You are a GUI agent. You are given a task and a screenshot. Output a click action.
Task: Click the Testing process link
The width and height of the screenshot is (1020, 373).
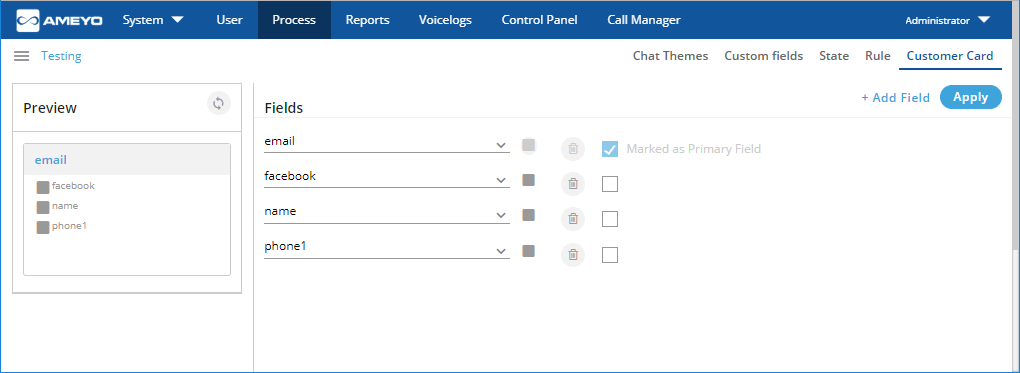pos(61,56)
